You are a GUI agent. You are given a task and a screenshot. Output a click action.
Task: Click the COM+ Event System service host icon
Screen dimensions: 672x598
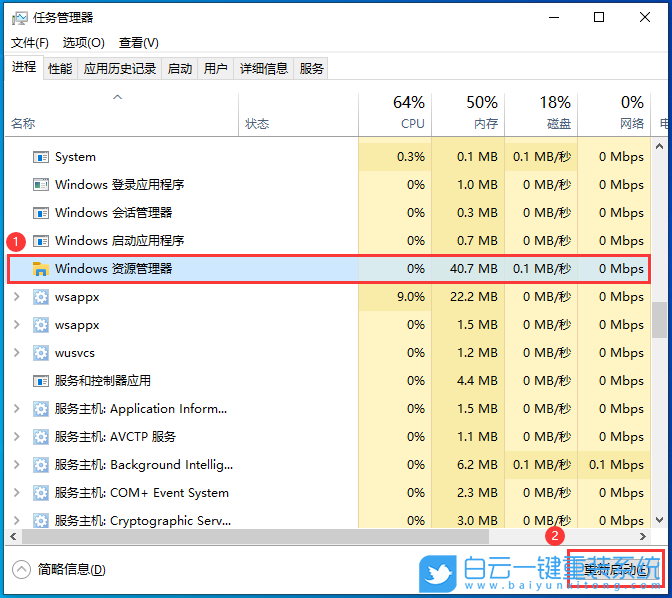tap(41, 493)
